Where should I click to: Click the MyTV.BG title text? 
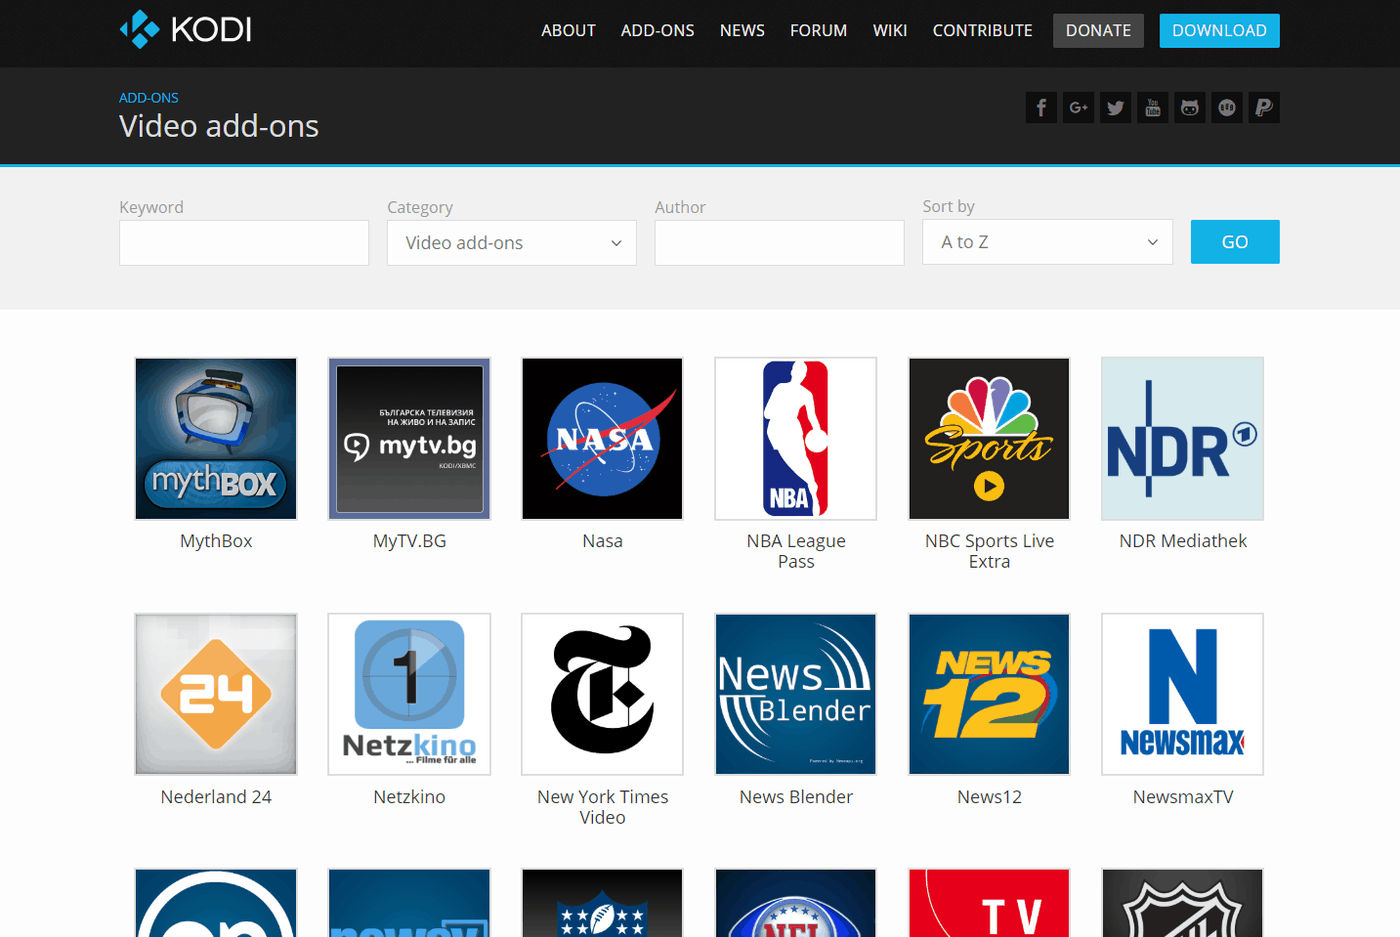point(409,541)
